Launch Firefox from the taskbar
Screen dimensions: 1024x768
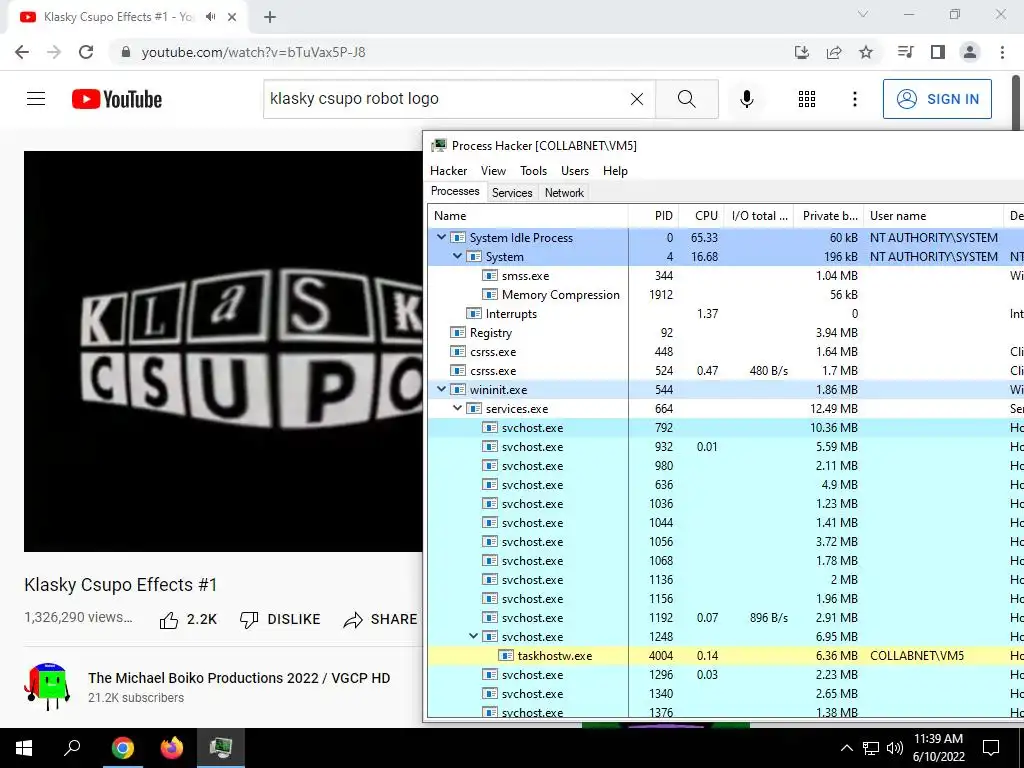pos(172,748)
